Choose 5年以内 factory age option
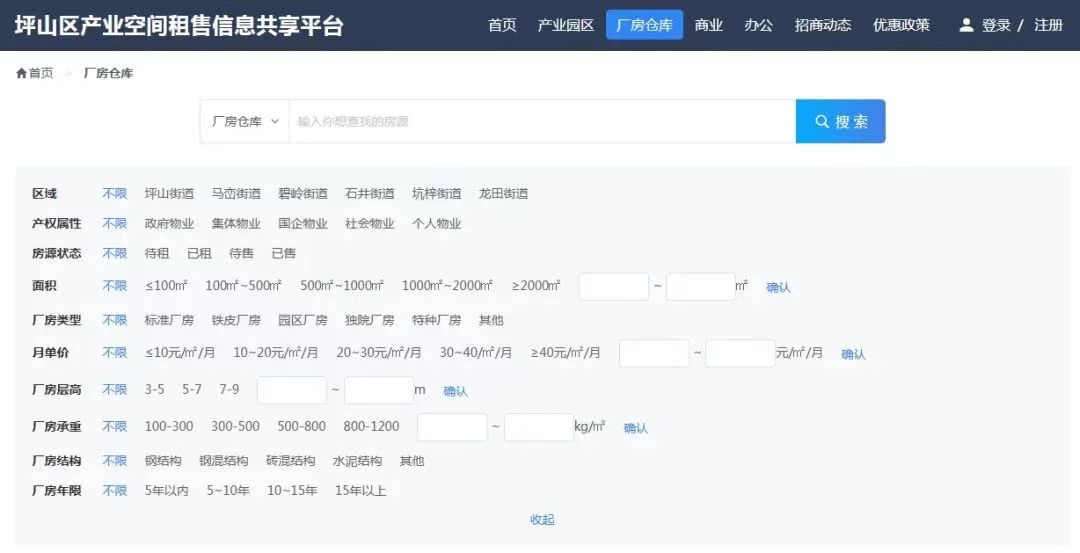This screenshot has height=553, width=1080. tap(166, 491)
